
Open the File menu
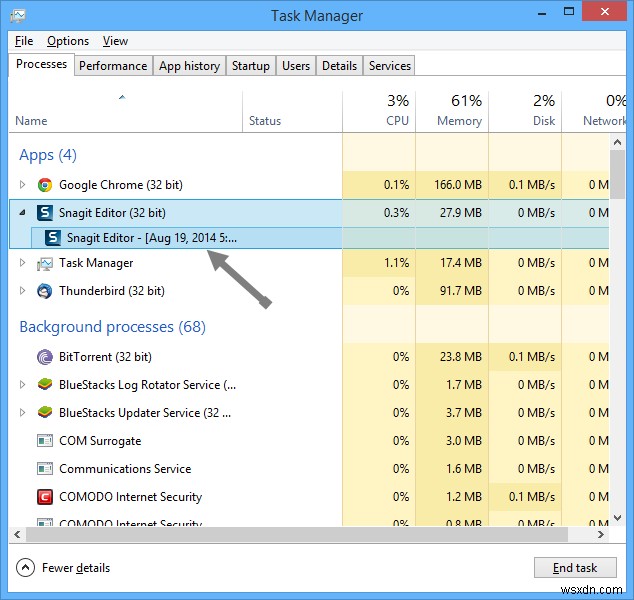pyautogui.click(x=24, y=41)
